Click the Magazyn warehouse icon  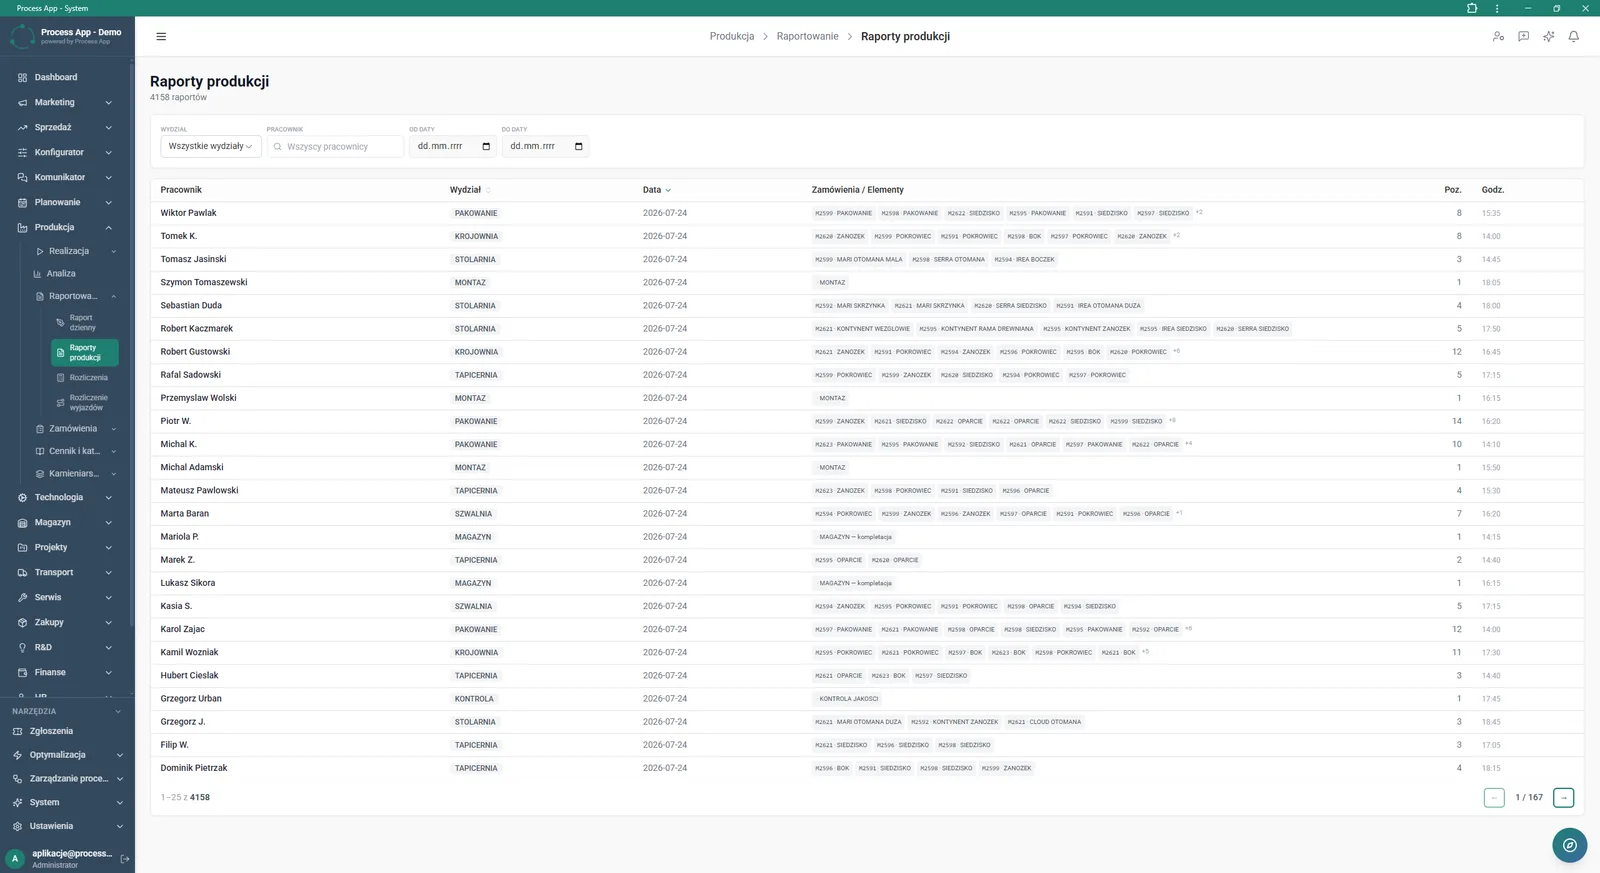(22, 522)
